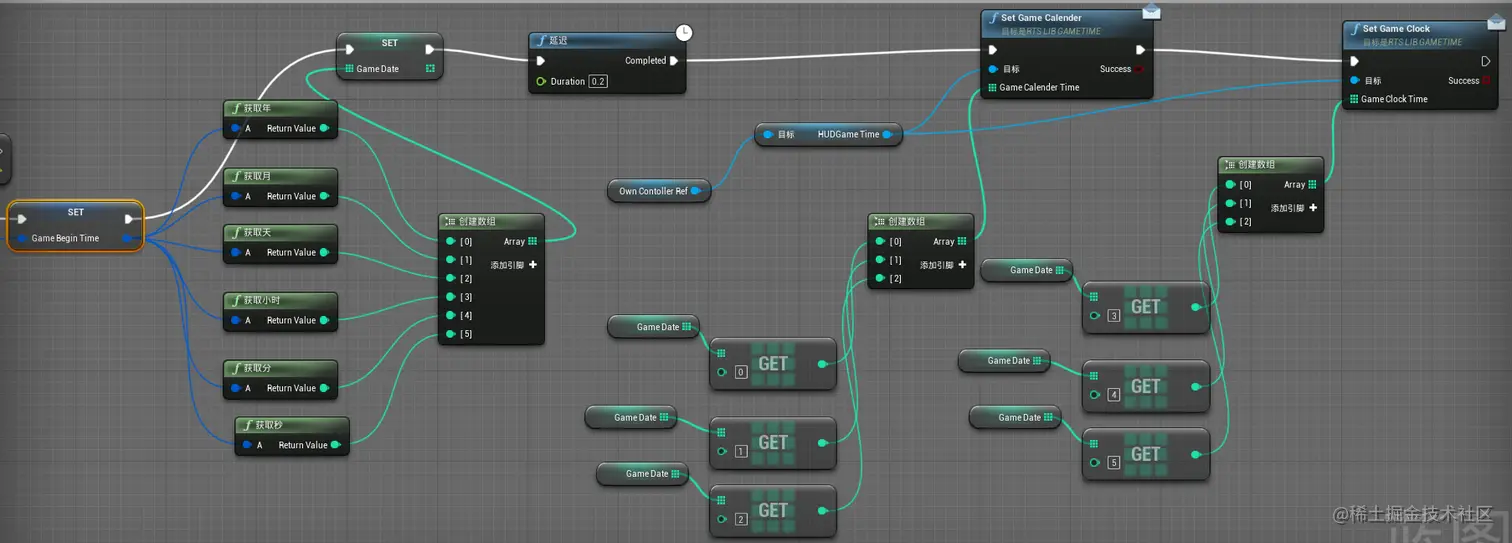The image size is (1512, 543).
Task: Click 目标 input pin on HUDGame Time node
Action: point(768,134)
